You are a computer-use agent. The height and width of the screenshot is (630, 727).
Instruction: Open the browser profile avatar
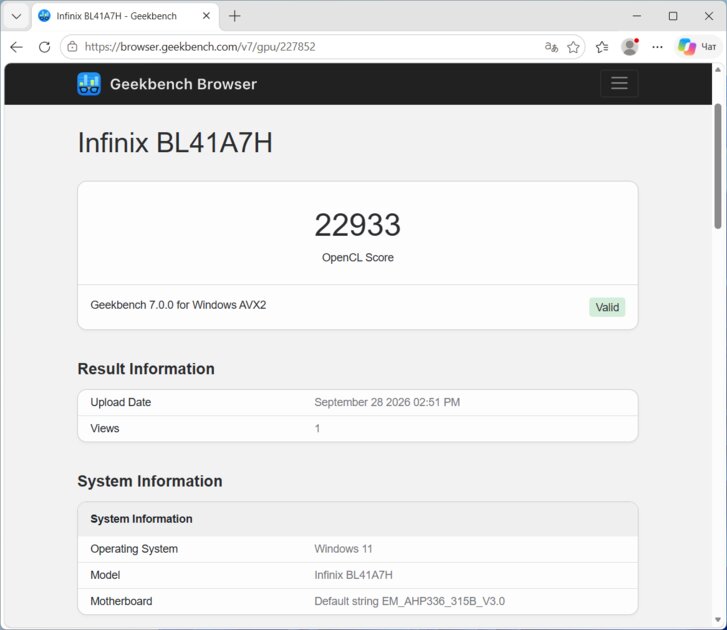point(630,47)
